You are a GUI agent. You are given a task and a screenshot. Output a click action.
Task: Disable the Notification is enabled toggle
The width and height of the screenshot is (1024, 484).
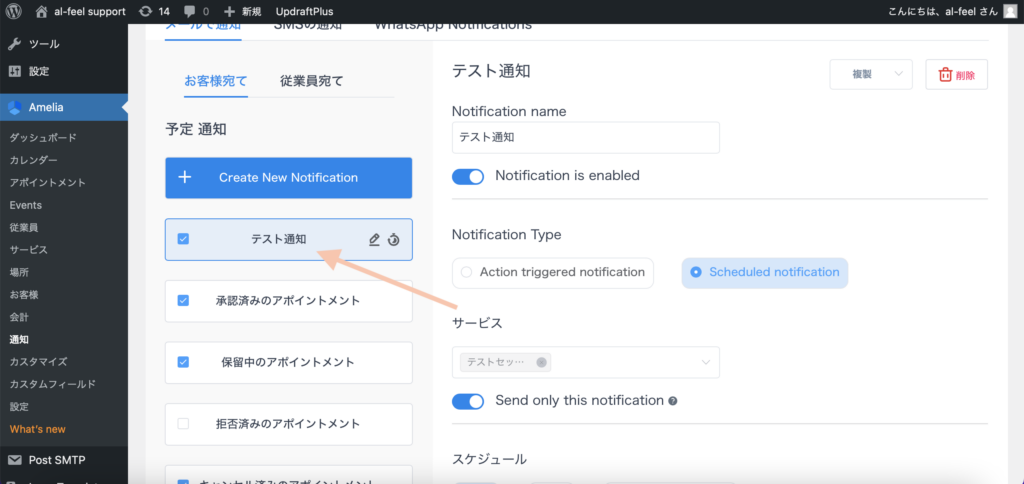pos(468,176)
